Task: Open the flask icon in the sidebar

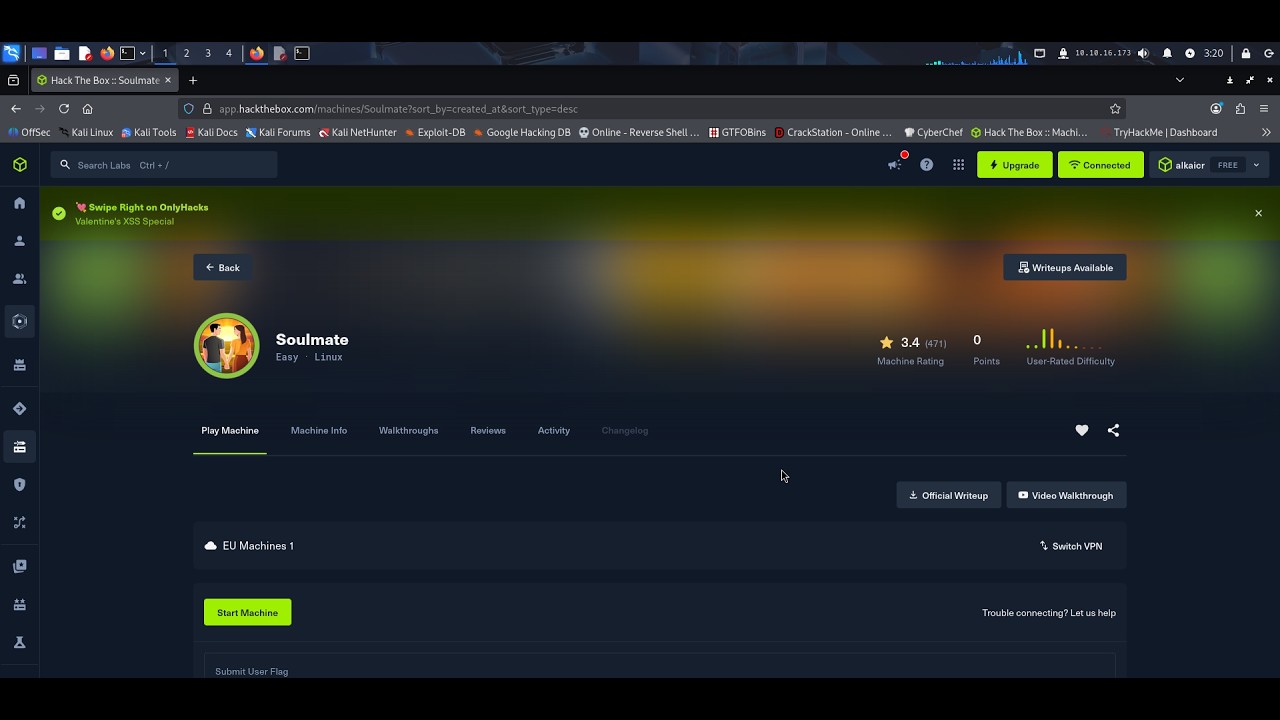Action: pyautogui.click(x=19, y=642)
